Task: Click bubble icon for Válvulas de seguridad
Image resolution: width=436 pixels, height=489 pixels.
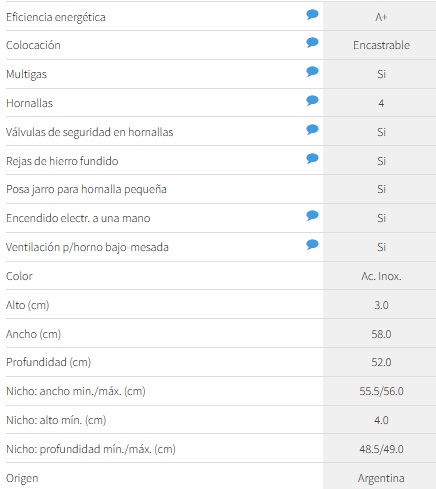Action: tap(312, 130)
